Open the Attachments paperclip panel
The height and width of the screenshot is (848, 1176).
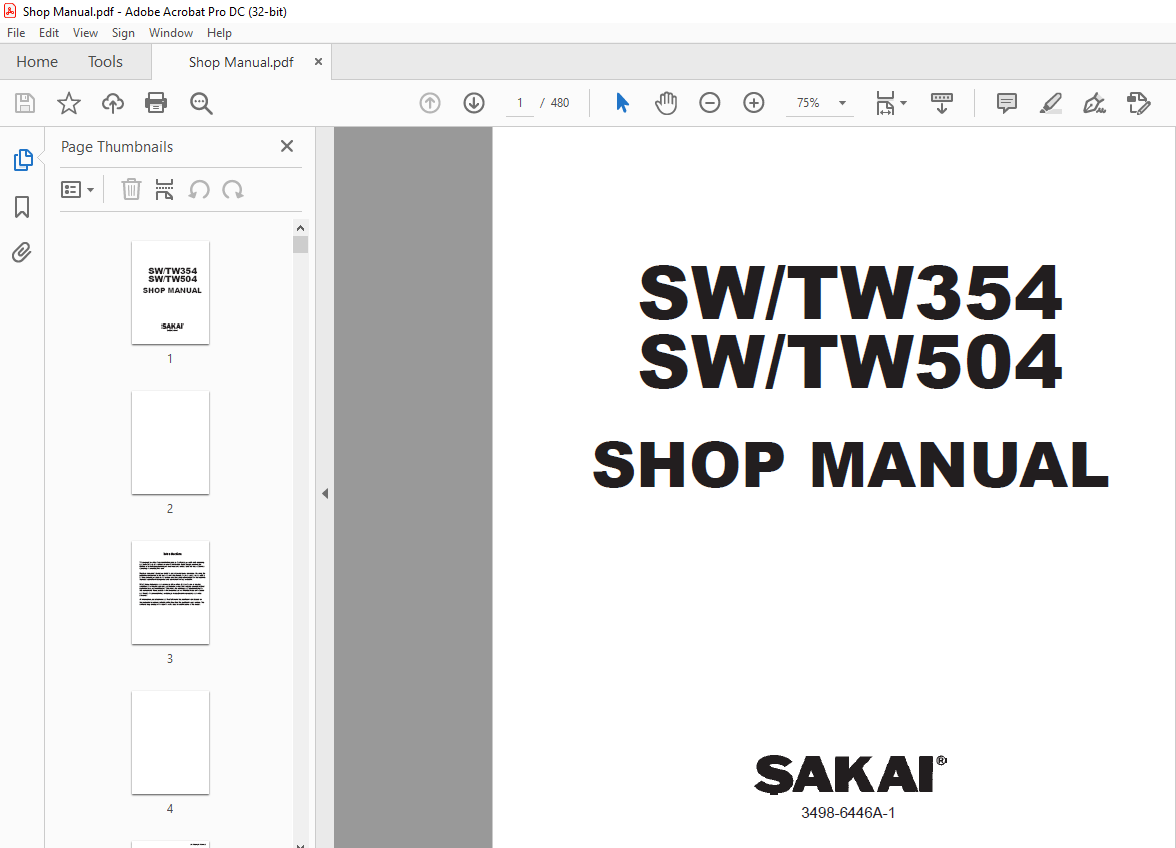coord(22,253)
